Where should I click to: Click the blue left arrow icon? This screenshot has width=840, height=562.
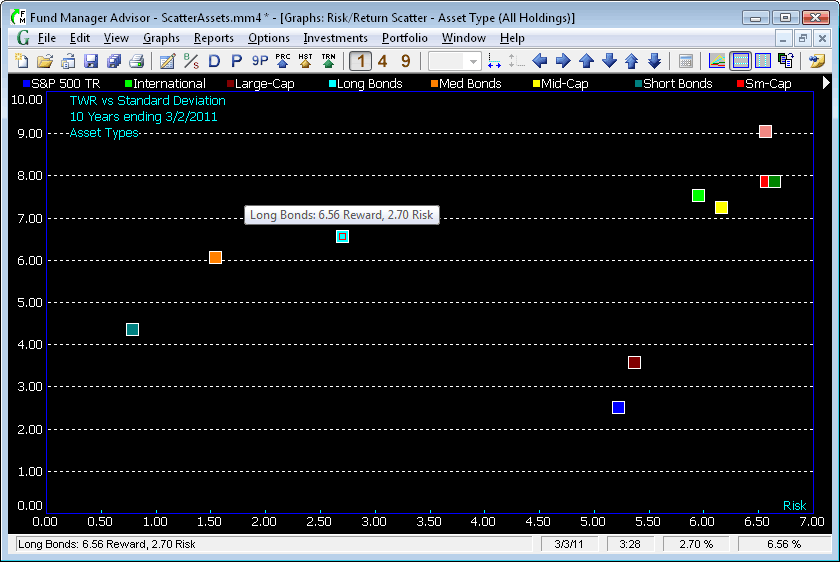pos(540,61)
